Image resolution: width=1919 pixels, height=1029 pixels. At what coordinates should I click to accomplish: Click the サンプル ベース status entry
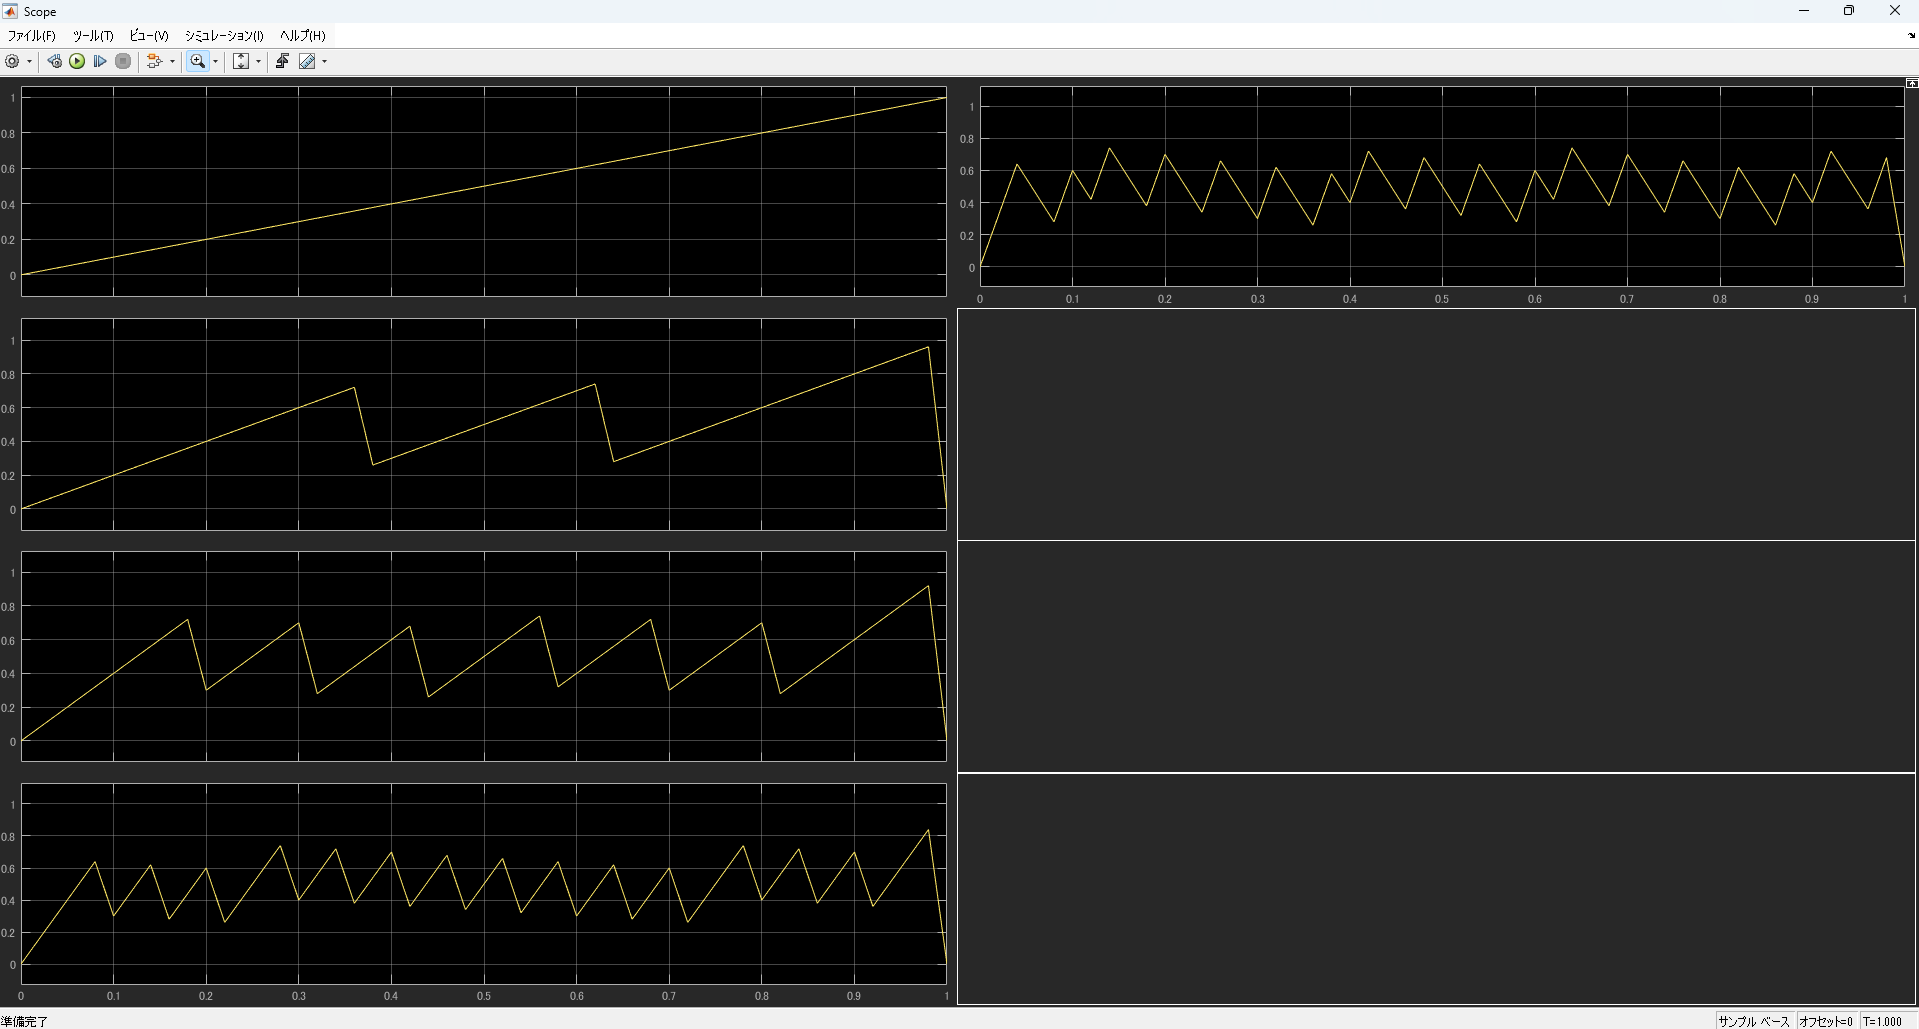(1754, 1021)
